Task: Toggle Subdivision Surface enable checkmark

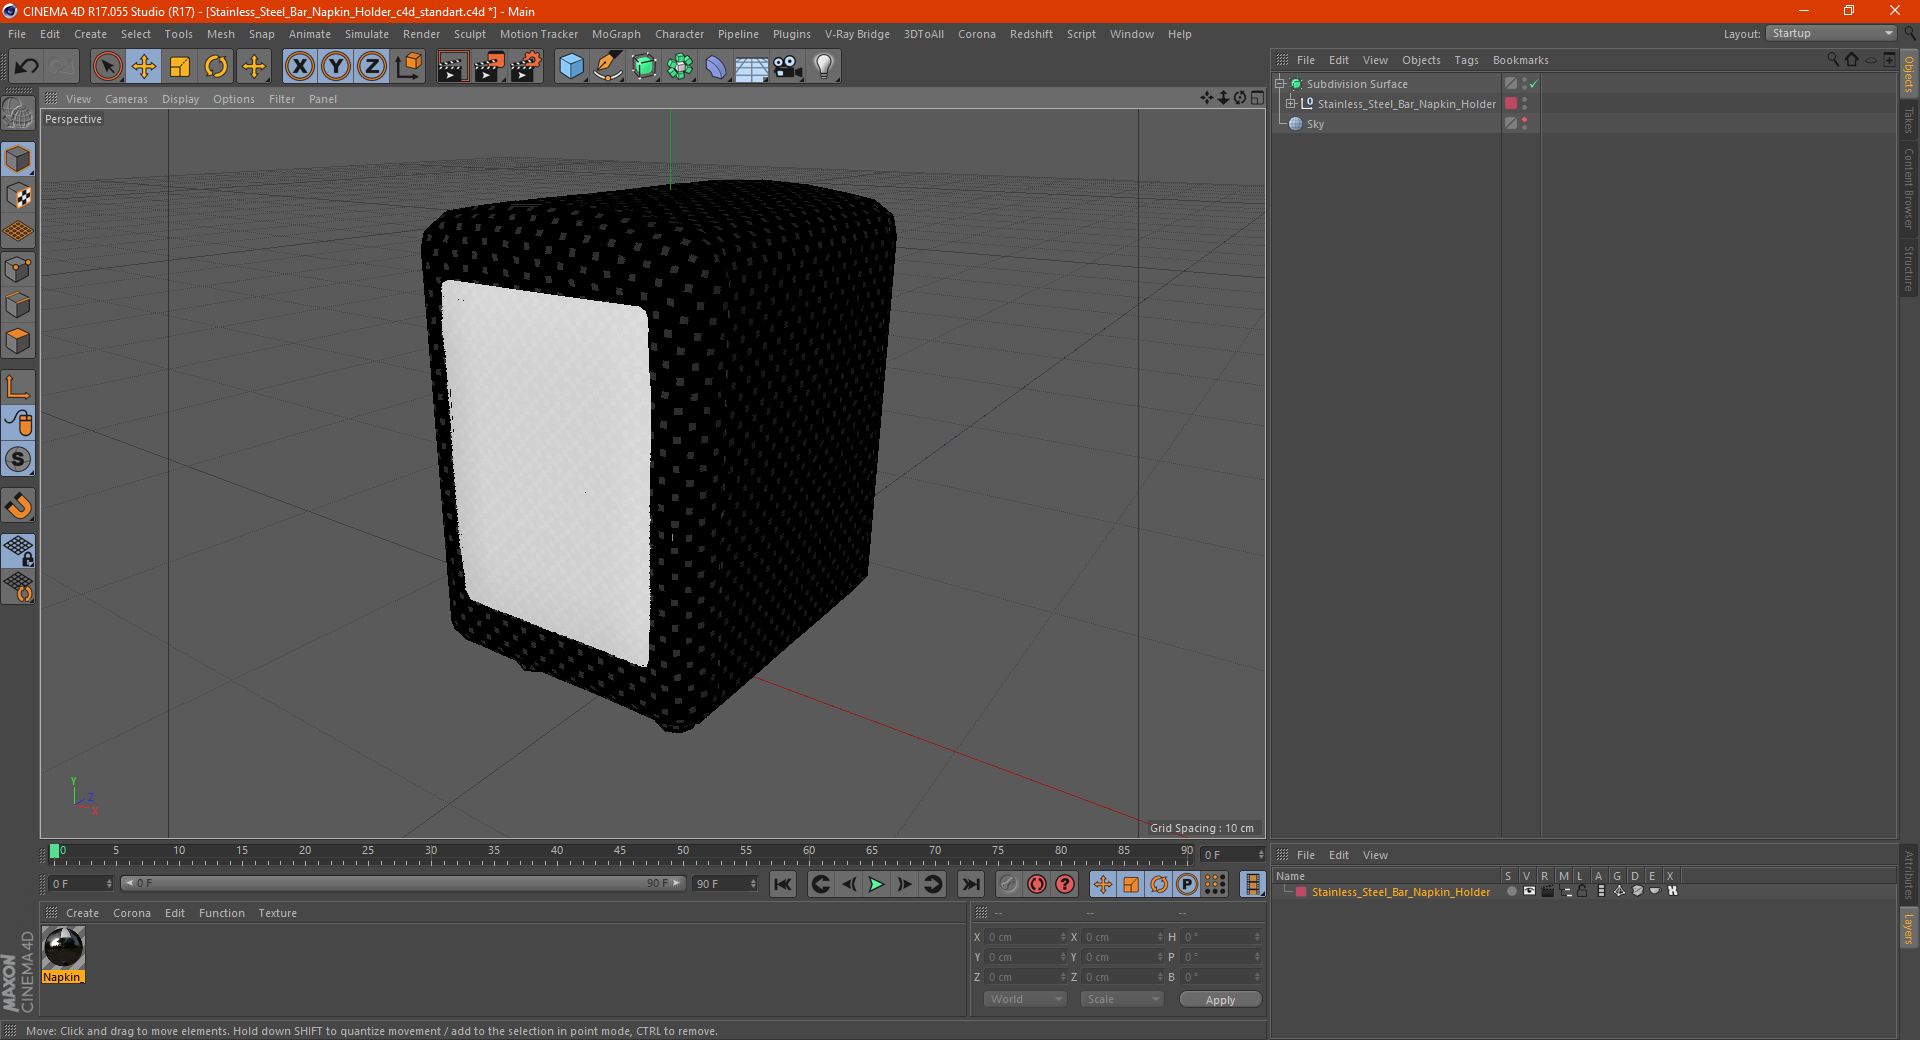Action: point(1533,84)
